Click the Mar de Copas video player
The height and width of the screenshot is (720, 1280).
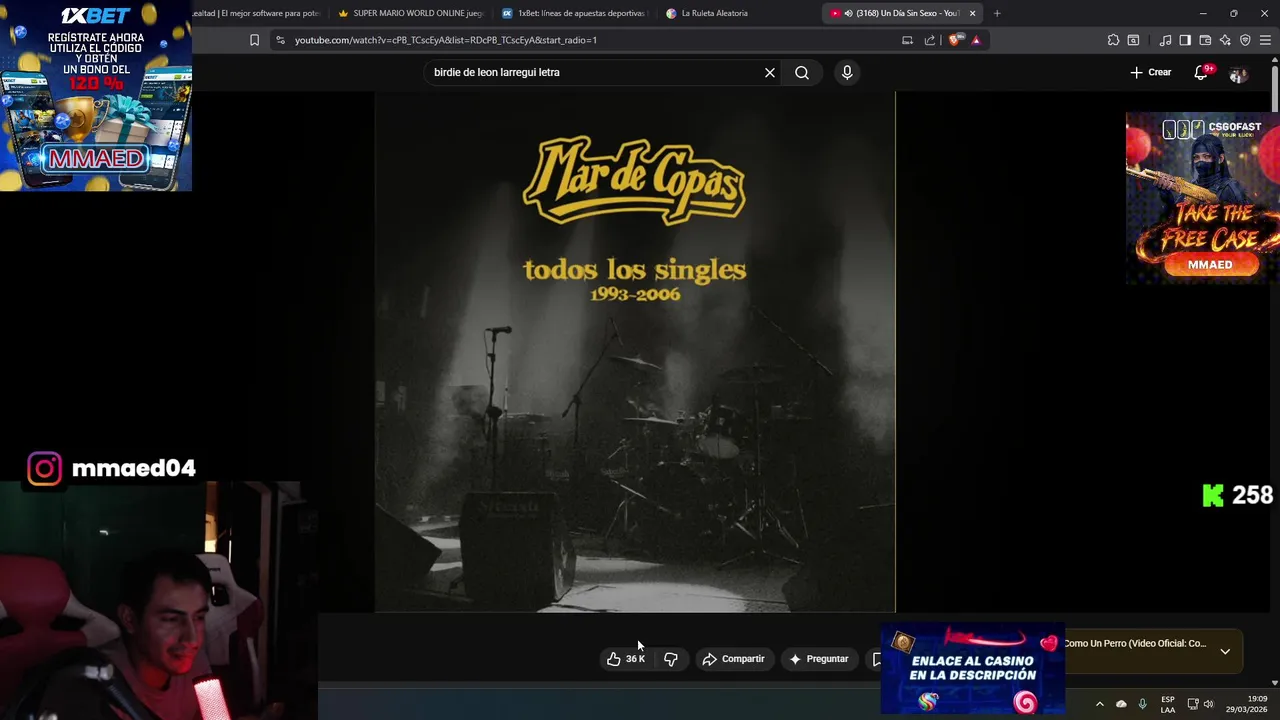[635, 351]
